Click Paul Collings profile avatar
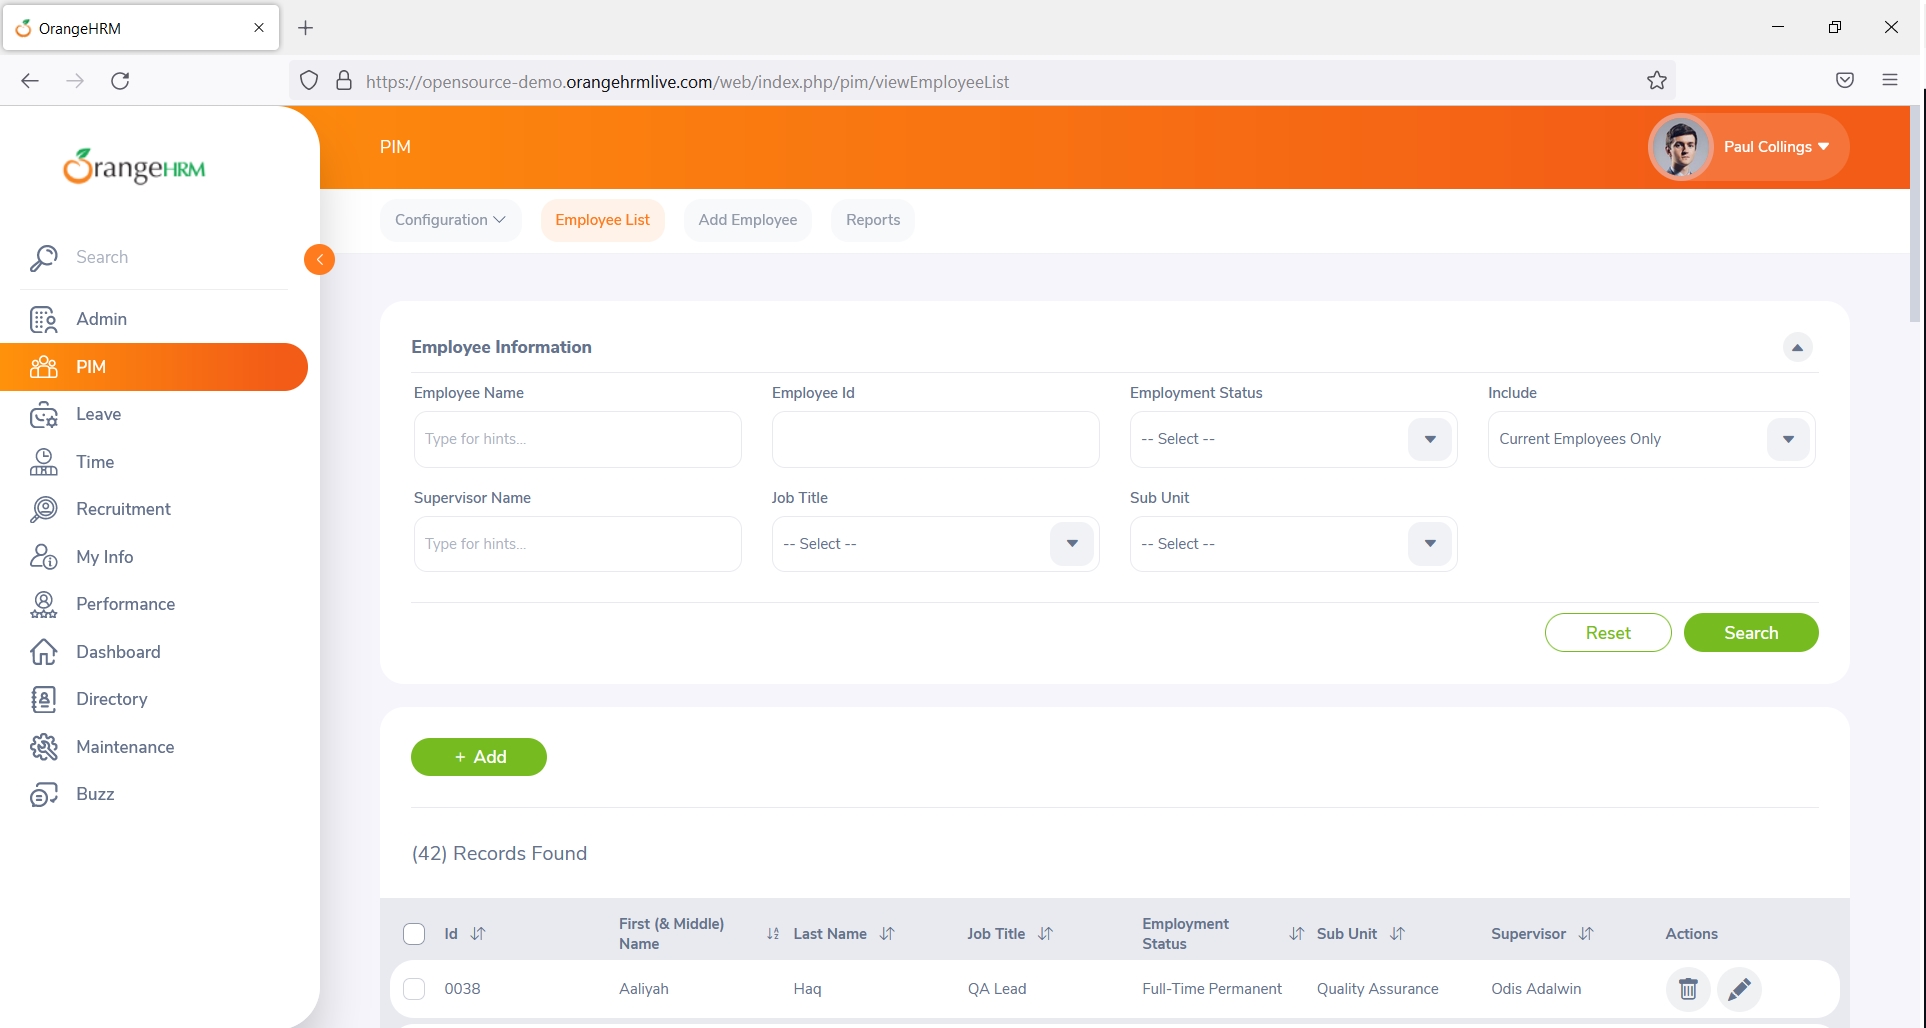 [1681, 146]
